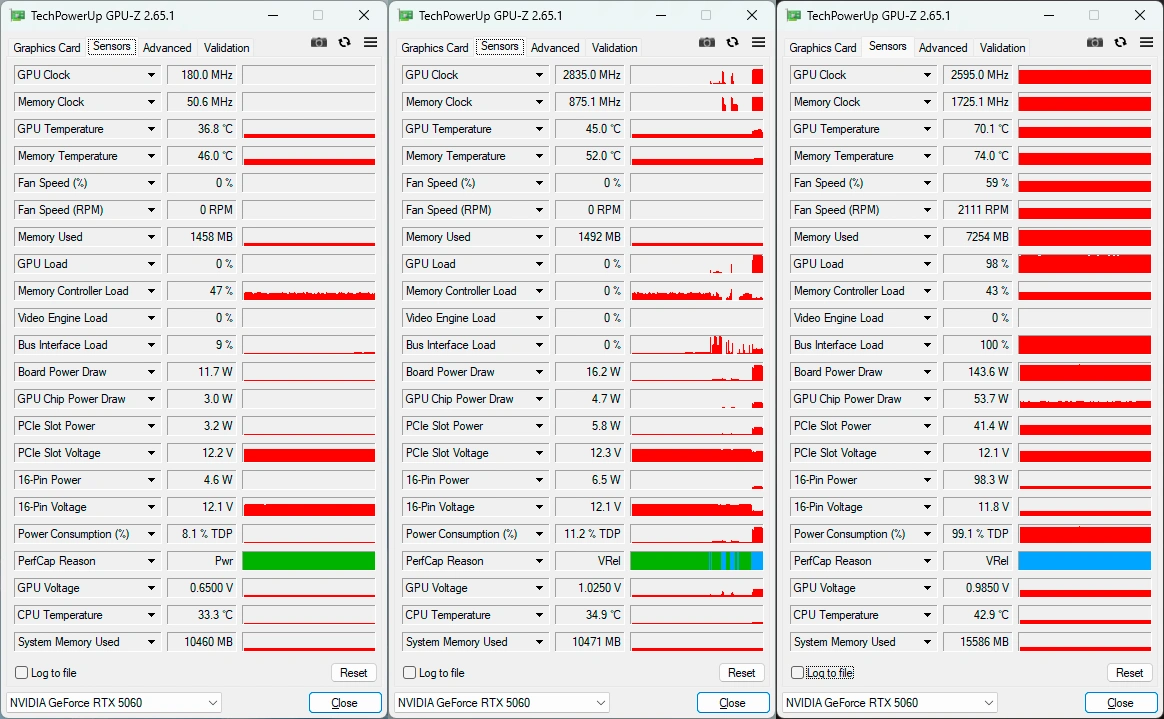Open the RTX 5060 GPU selector in the right window

891,703
